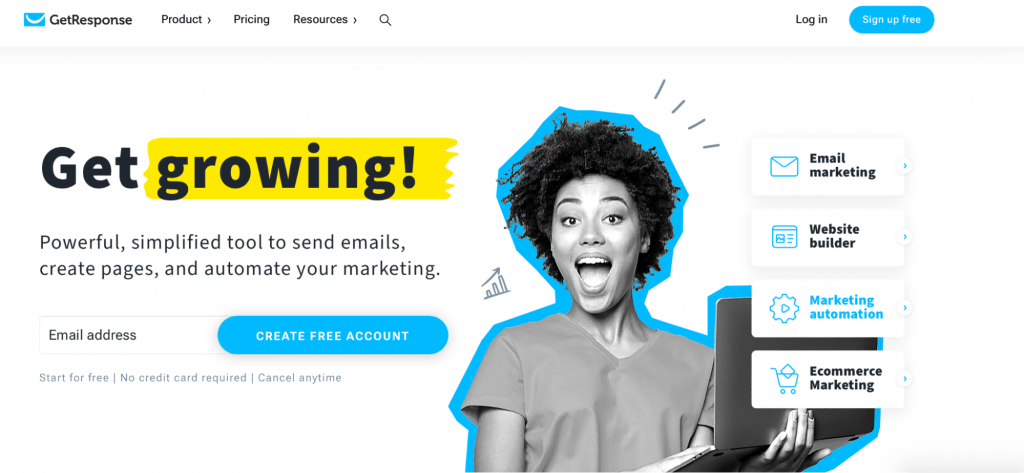Open search via magnifying glass icon
The width and height of the screenshot is (1024, 473).
(385, 20)
